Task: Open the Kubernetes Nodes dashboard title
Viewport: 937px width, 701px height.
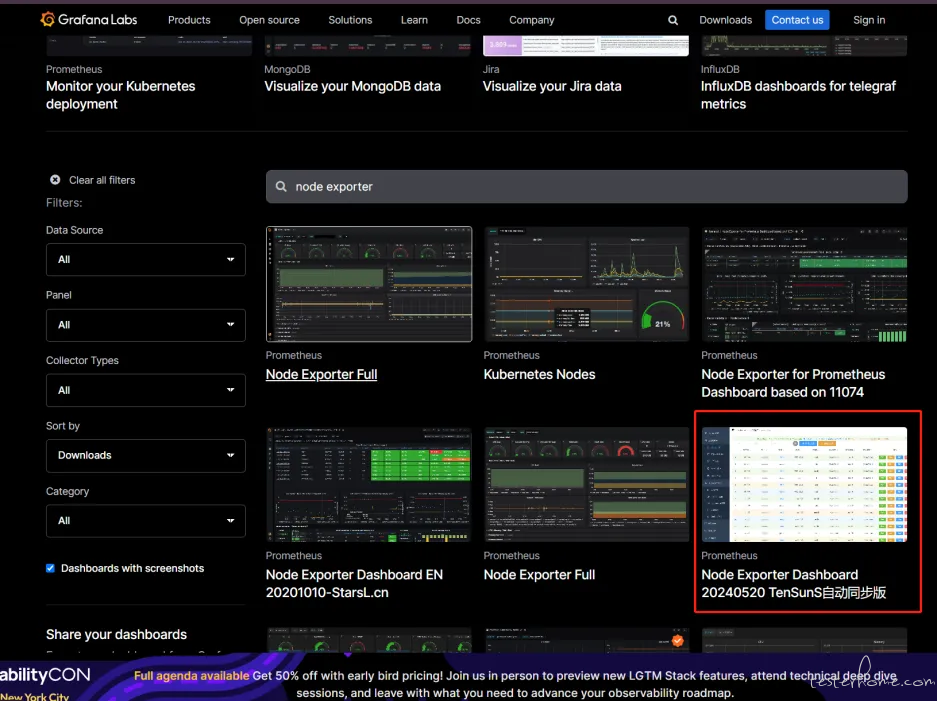Action: click(540, 374)
